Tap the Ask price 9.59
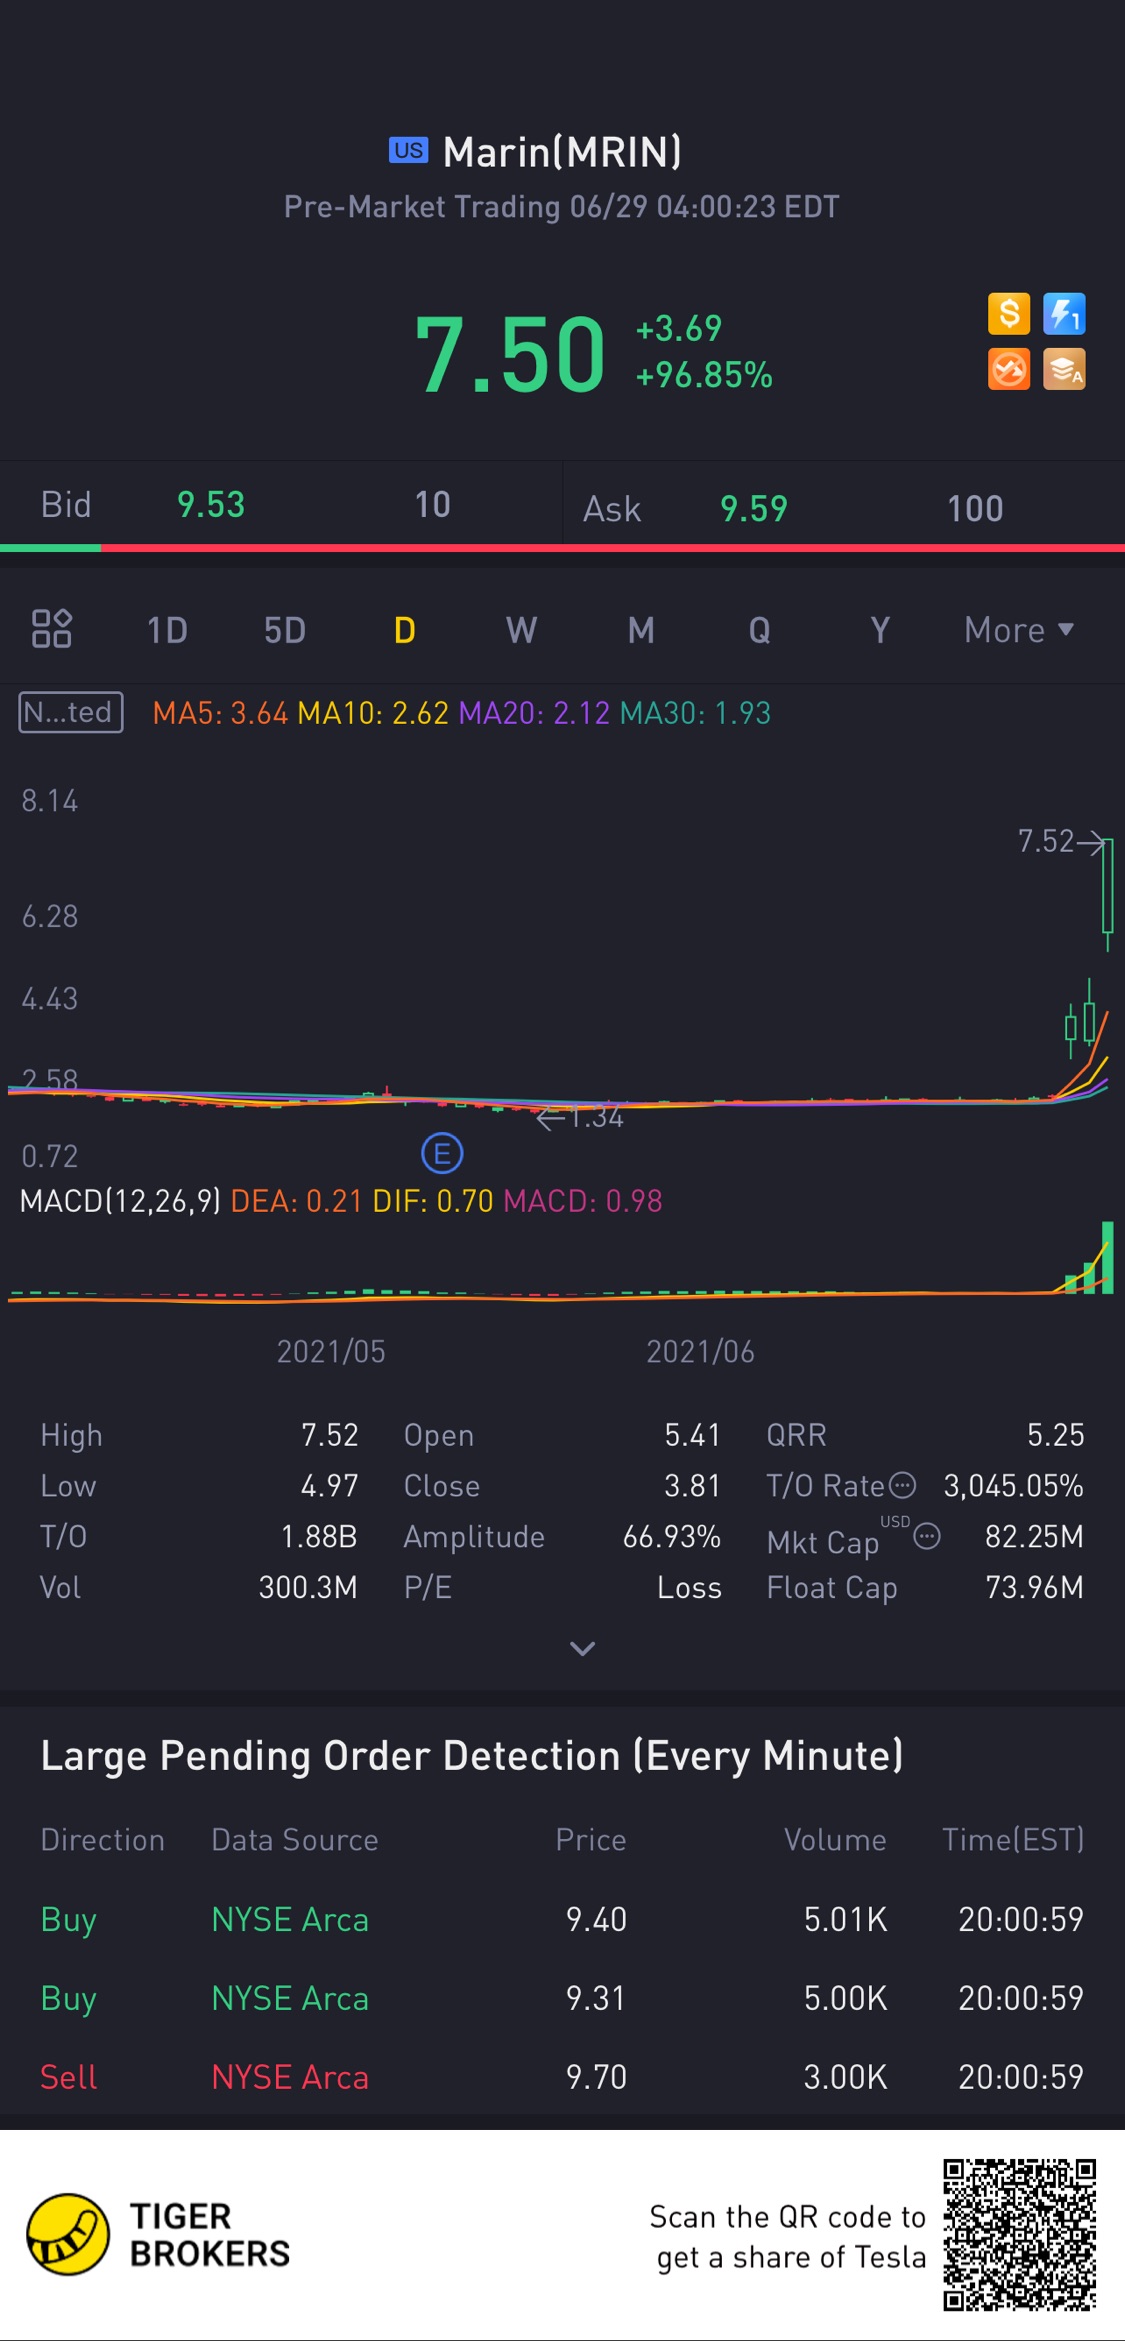 tap(754, 509)
